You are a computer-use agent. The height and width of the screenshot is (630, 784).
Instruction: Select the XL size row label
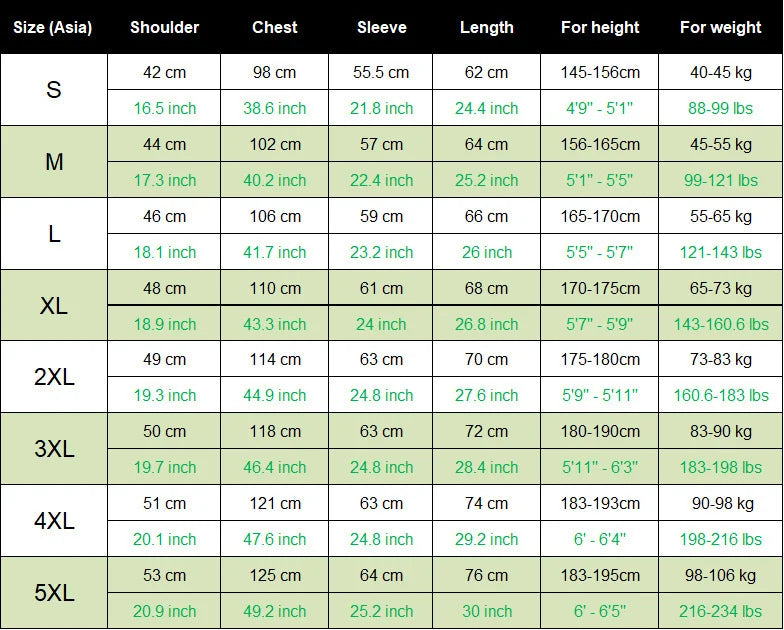point(54,306)
